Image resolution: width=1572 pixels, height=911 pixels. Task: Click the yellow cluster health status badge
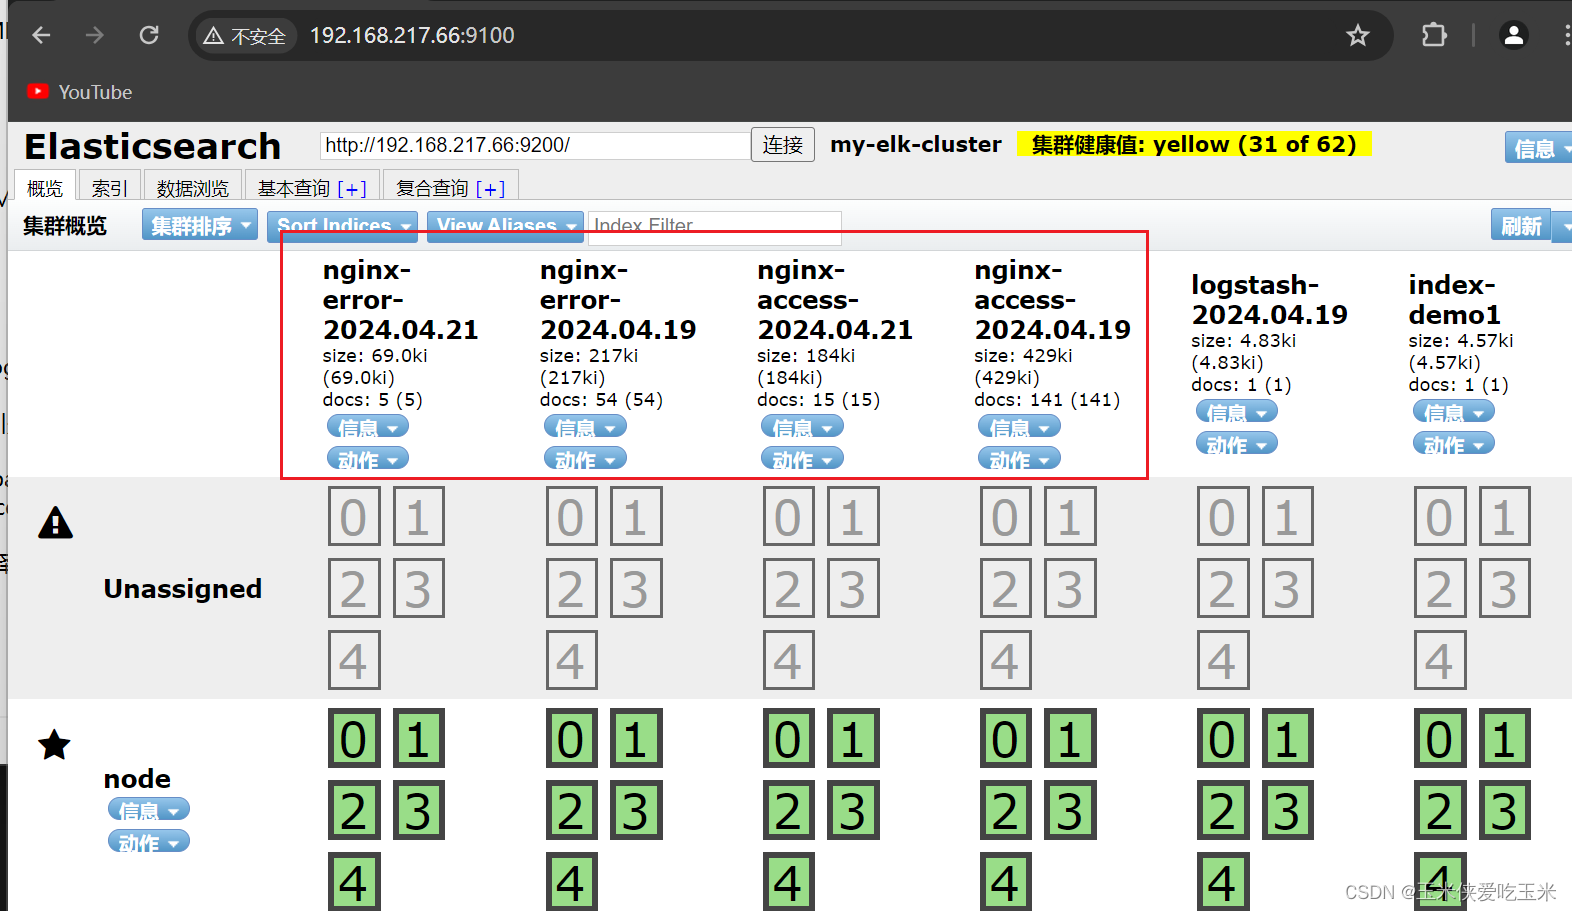click(1194, 144)
